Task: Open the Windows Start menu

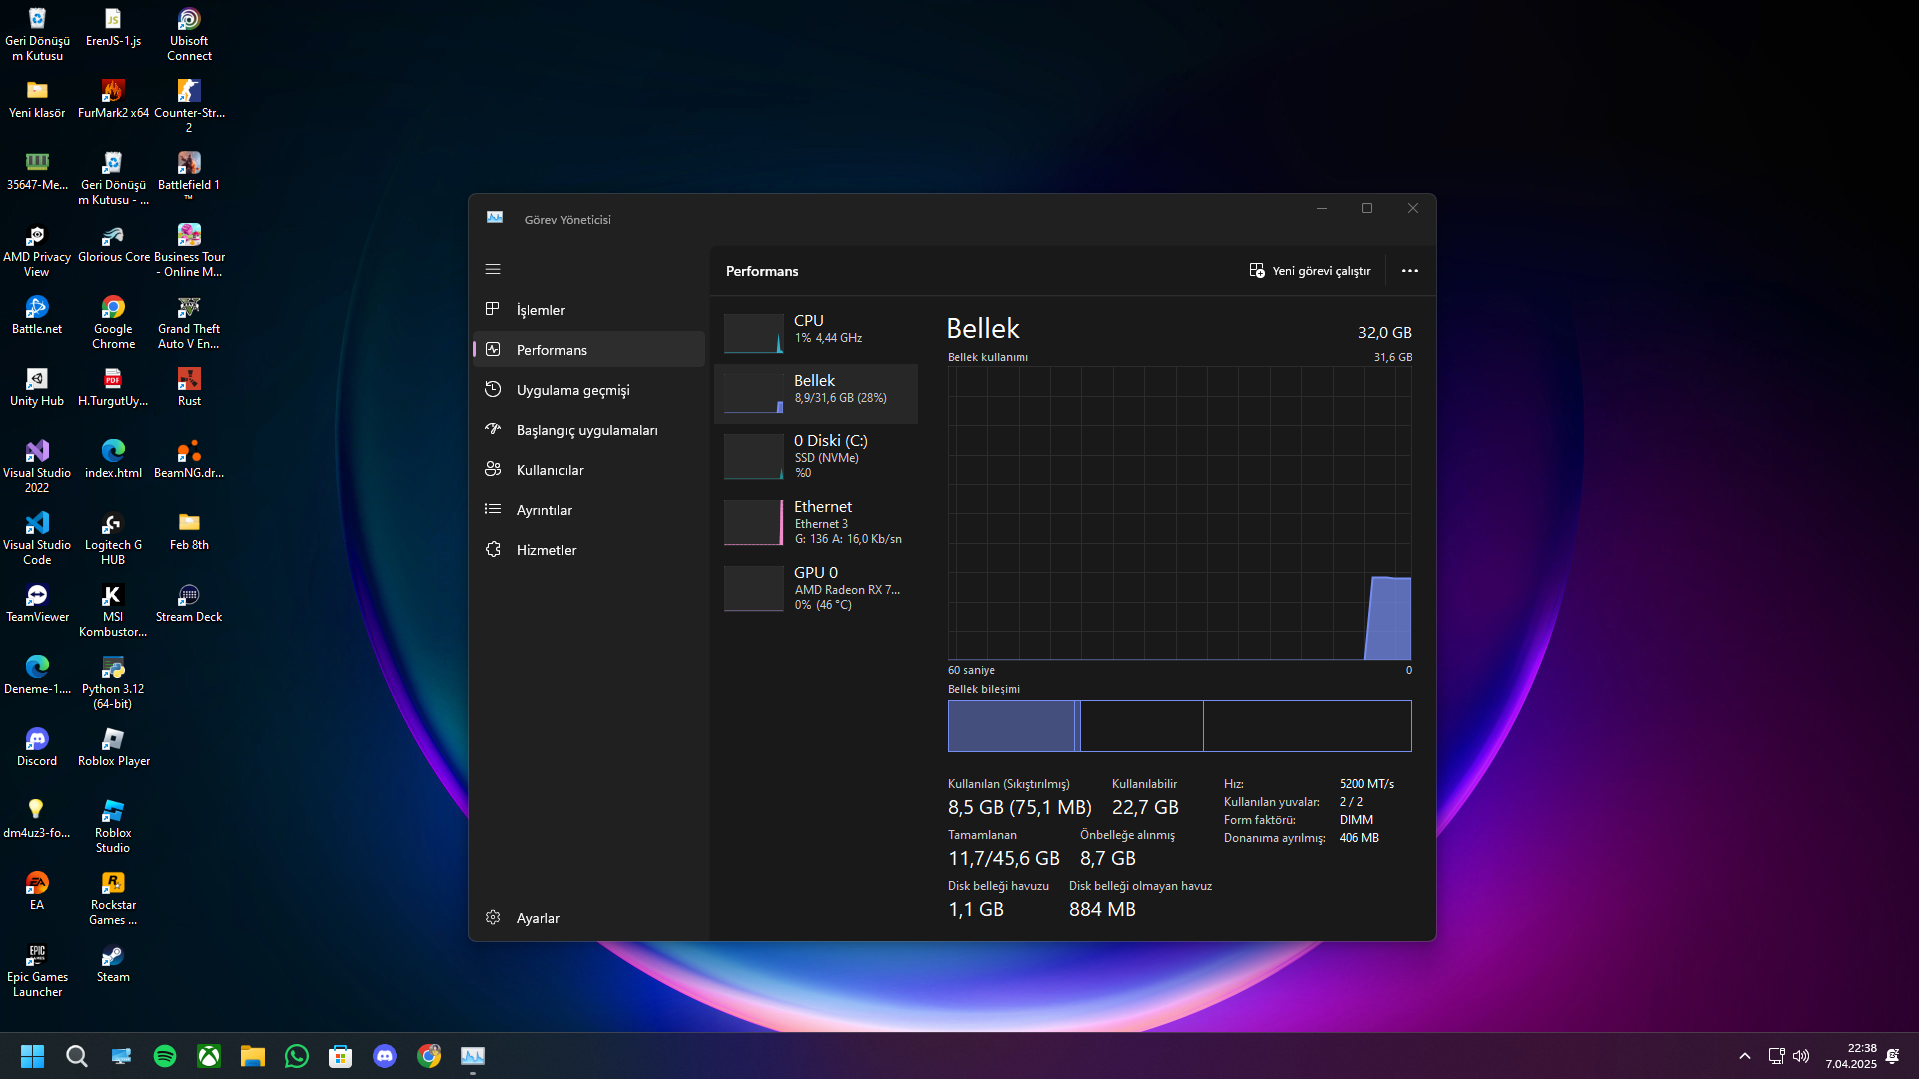Action: [x=32, y=1056]
